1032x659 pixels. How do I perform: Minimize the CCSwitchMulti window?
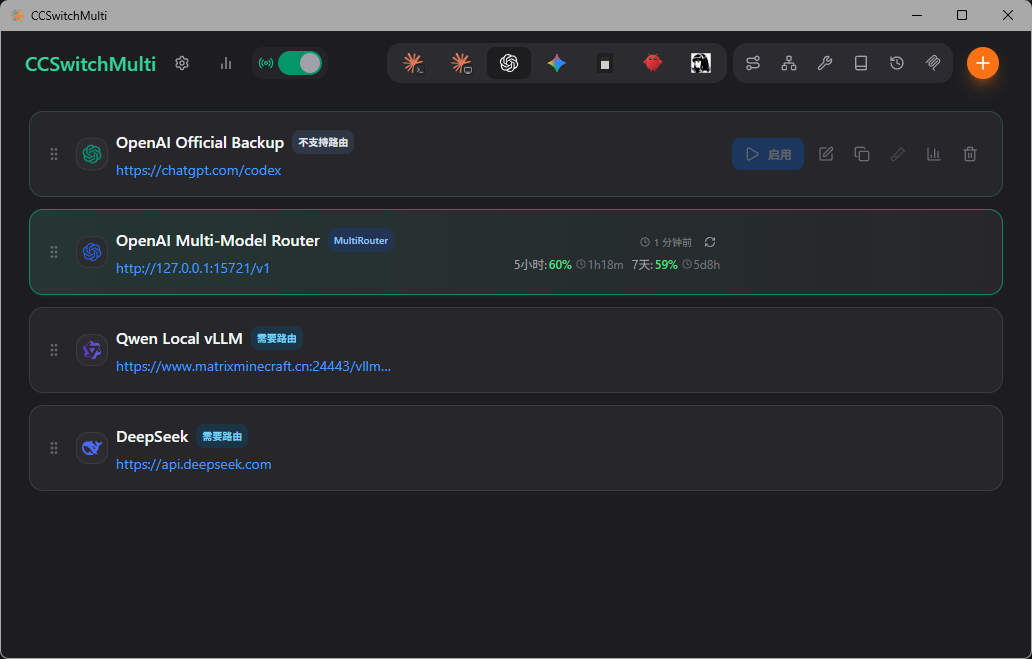coord(916,15)
